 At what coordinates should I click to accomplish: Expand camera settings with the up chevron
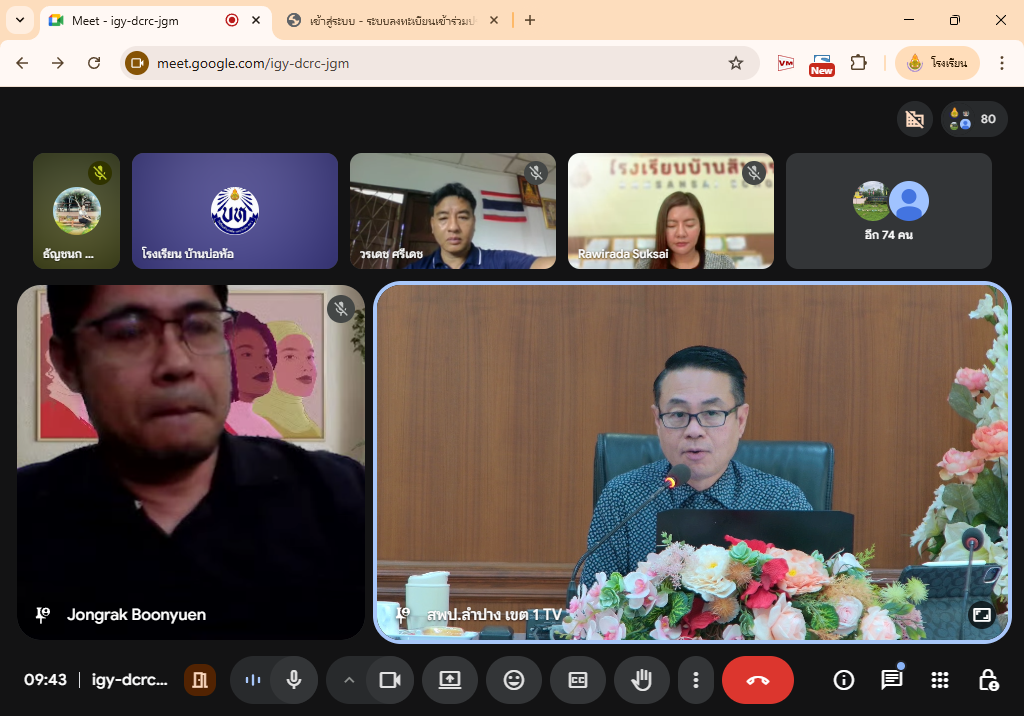click(349, 680)
